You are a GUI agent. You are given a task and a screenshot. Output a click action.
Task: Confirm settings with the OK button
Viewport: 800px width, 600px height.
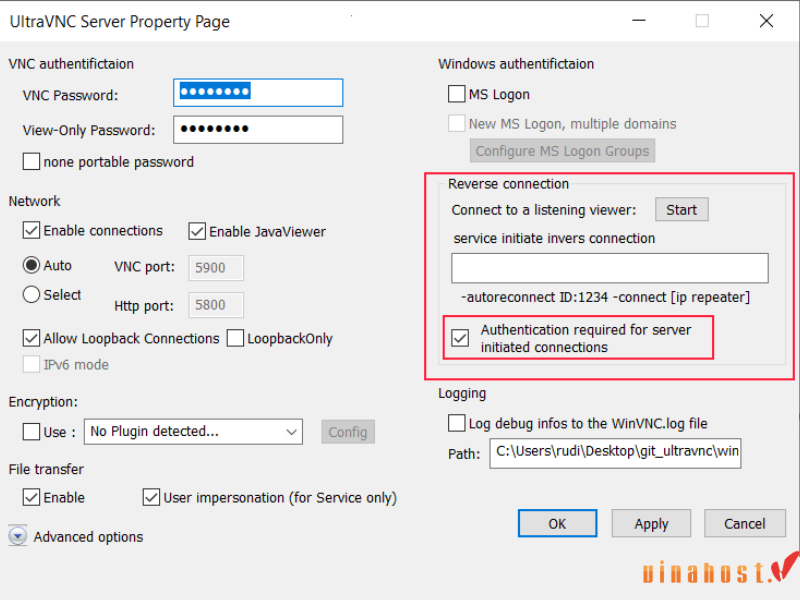click(x=557, y=523)
